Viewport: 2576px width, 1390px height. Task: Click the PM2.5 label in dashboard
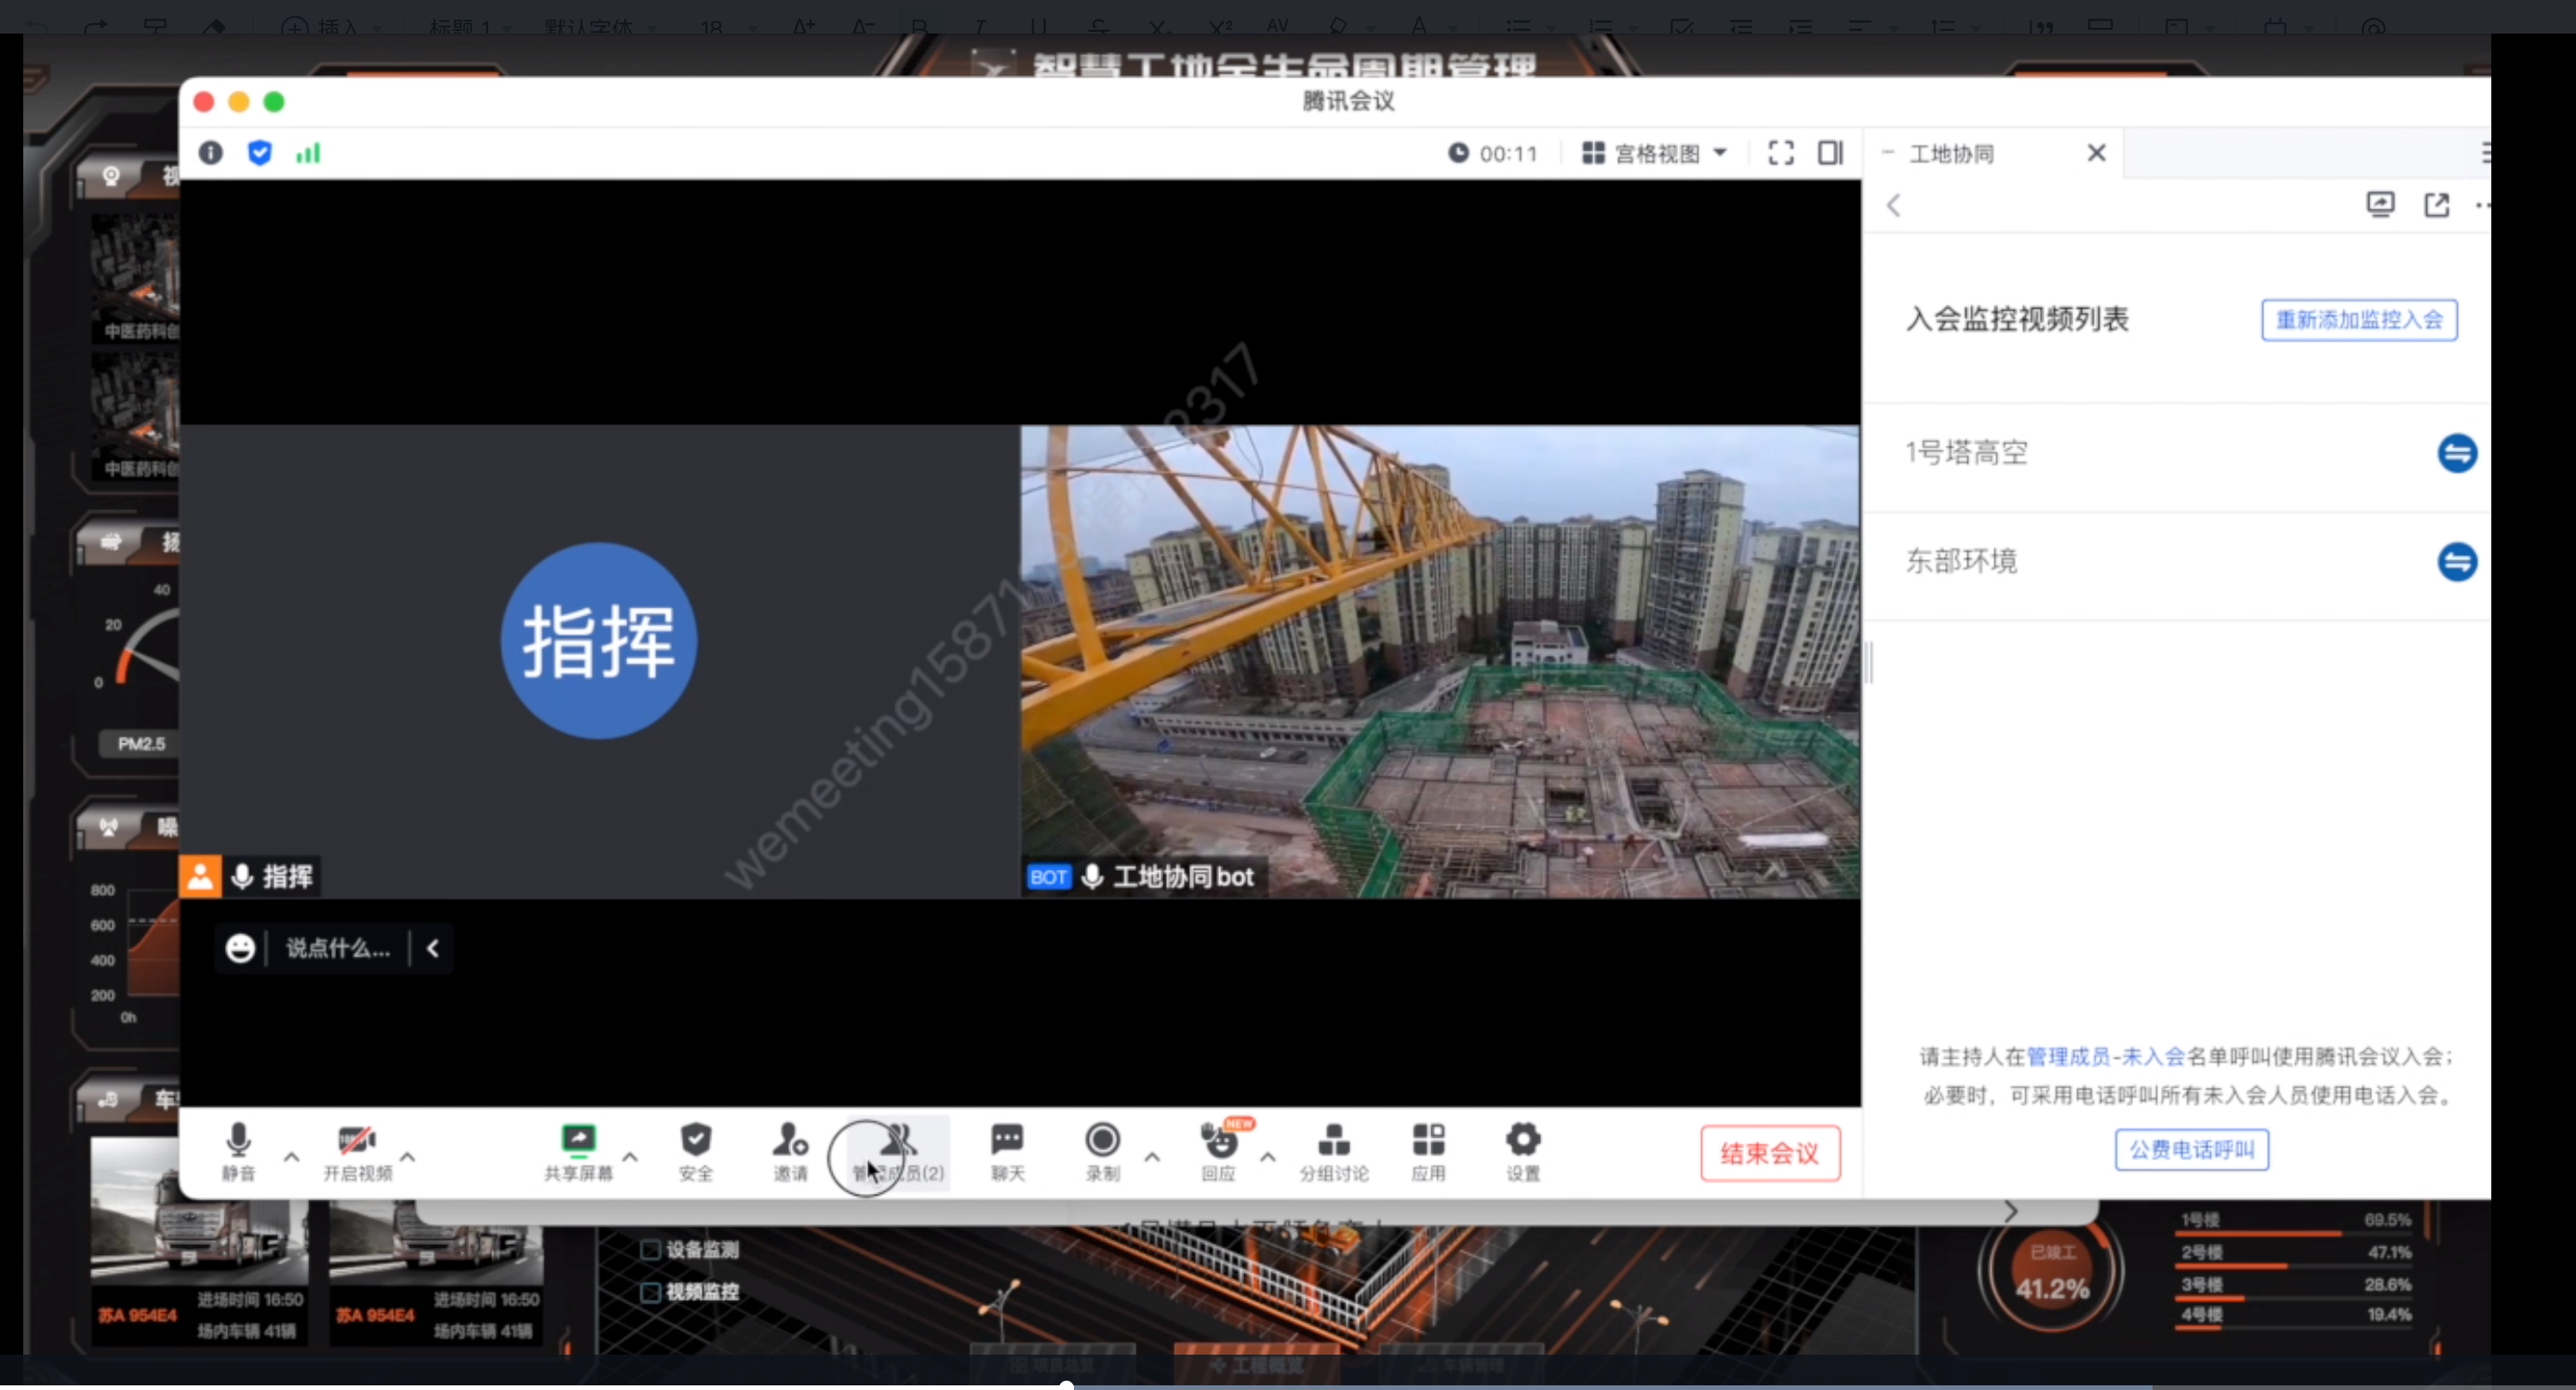pyautogui.click(x=141, y=744)
